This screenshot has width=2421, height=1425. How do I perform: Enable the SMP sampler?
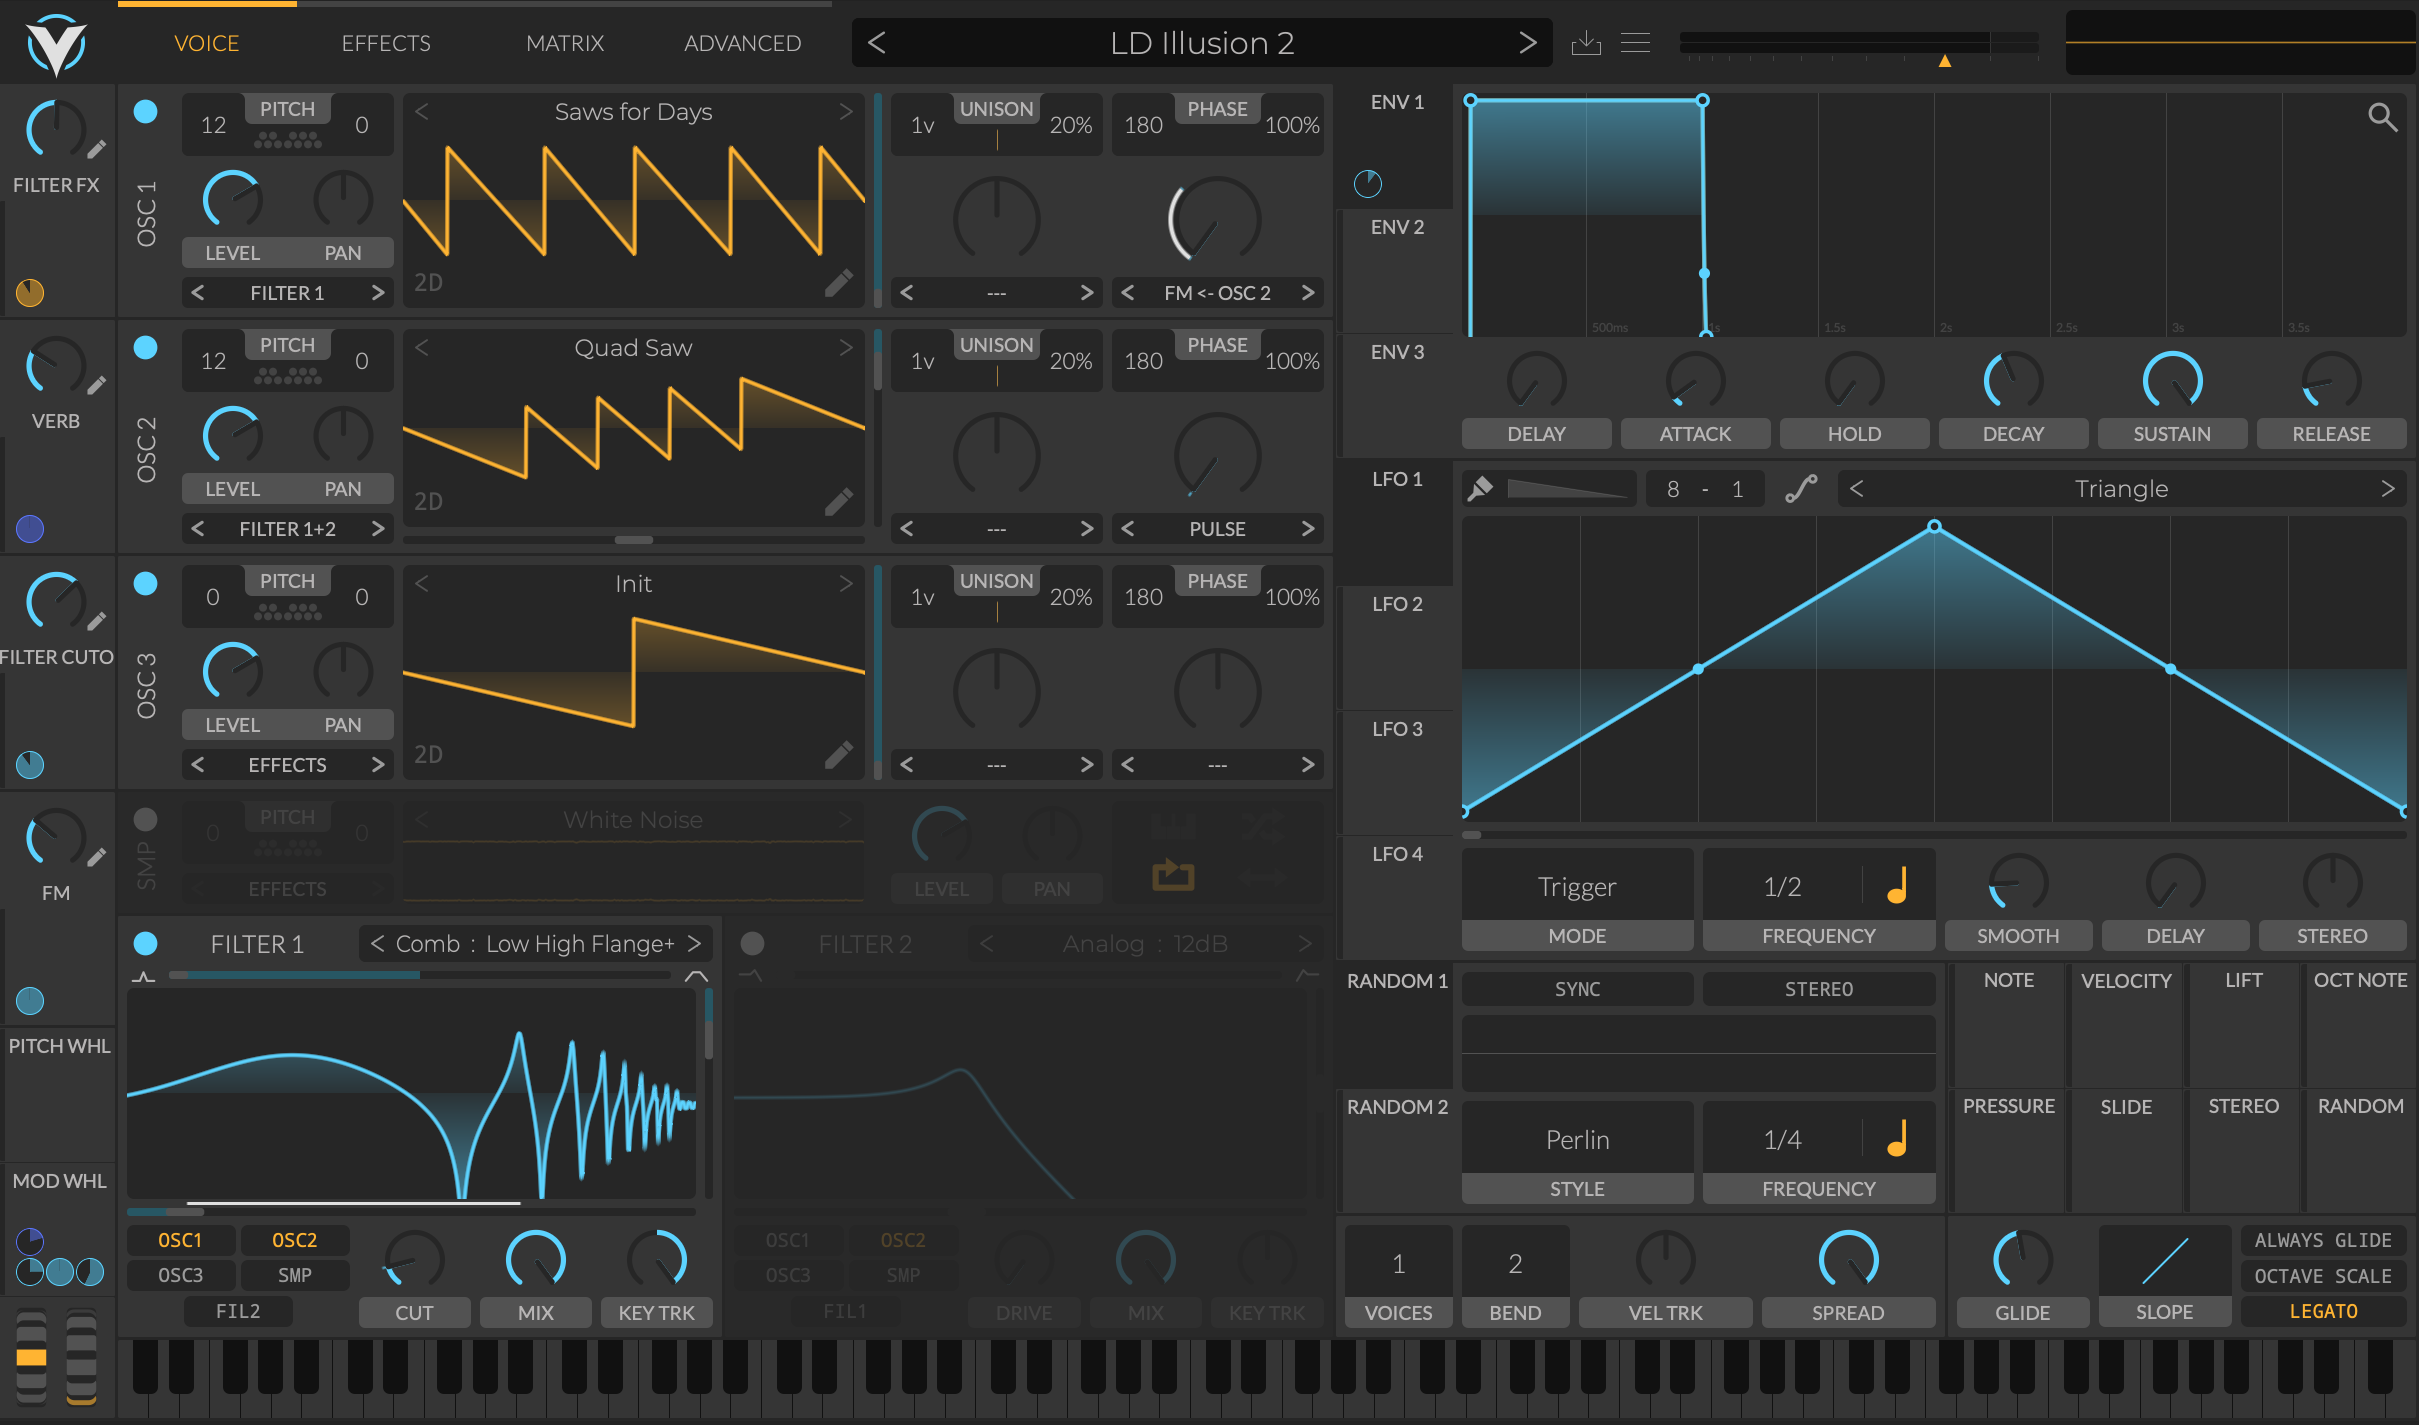pos(146,819)
